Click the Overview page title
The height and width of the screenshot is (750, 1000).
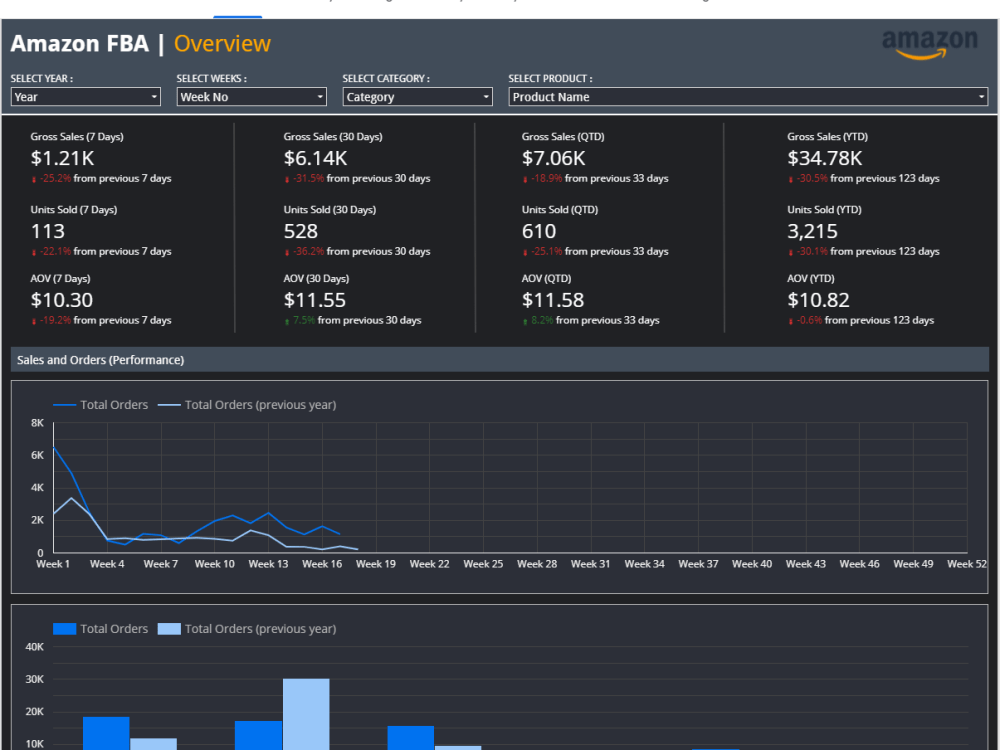[x=222, y=43]
